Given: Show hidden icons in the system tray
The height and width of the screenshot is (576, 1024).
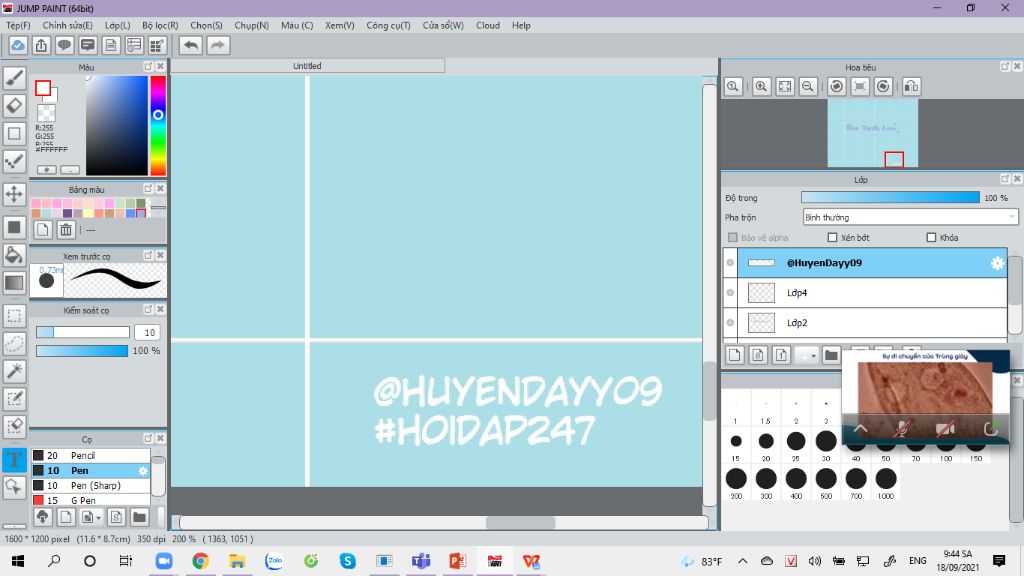Looking at the screenshot, I should [x=743, y=561].
